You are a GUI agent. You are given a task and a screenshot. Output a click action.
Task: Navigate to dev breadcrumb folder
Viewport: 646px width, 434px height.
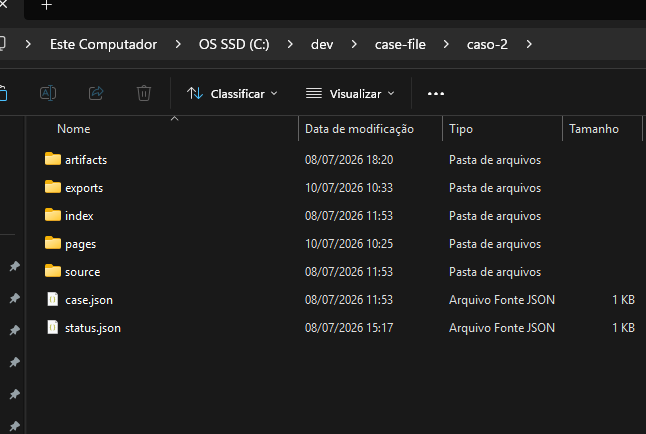point(322,44)
